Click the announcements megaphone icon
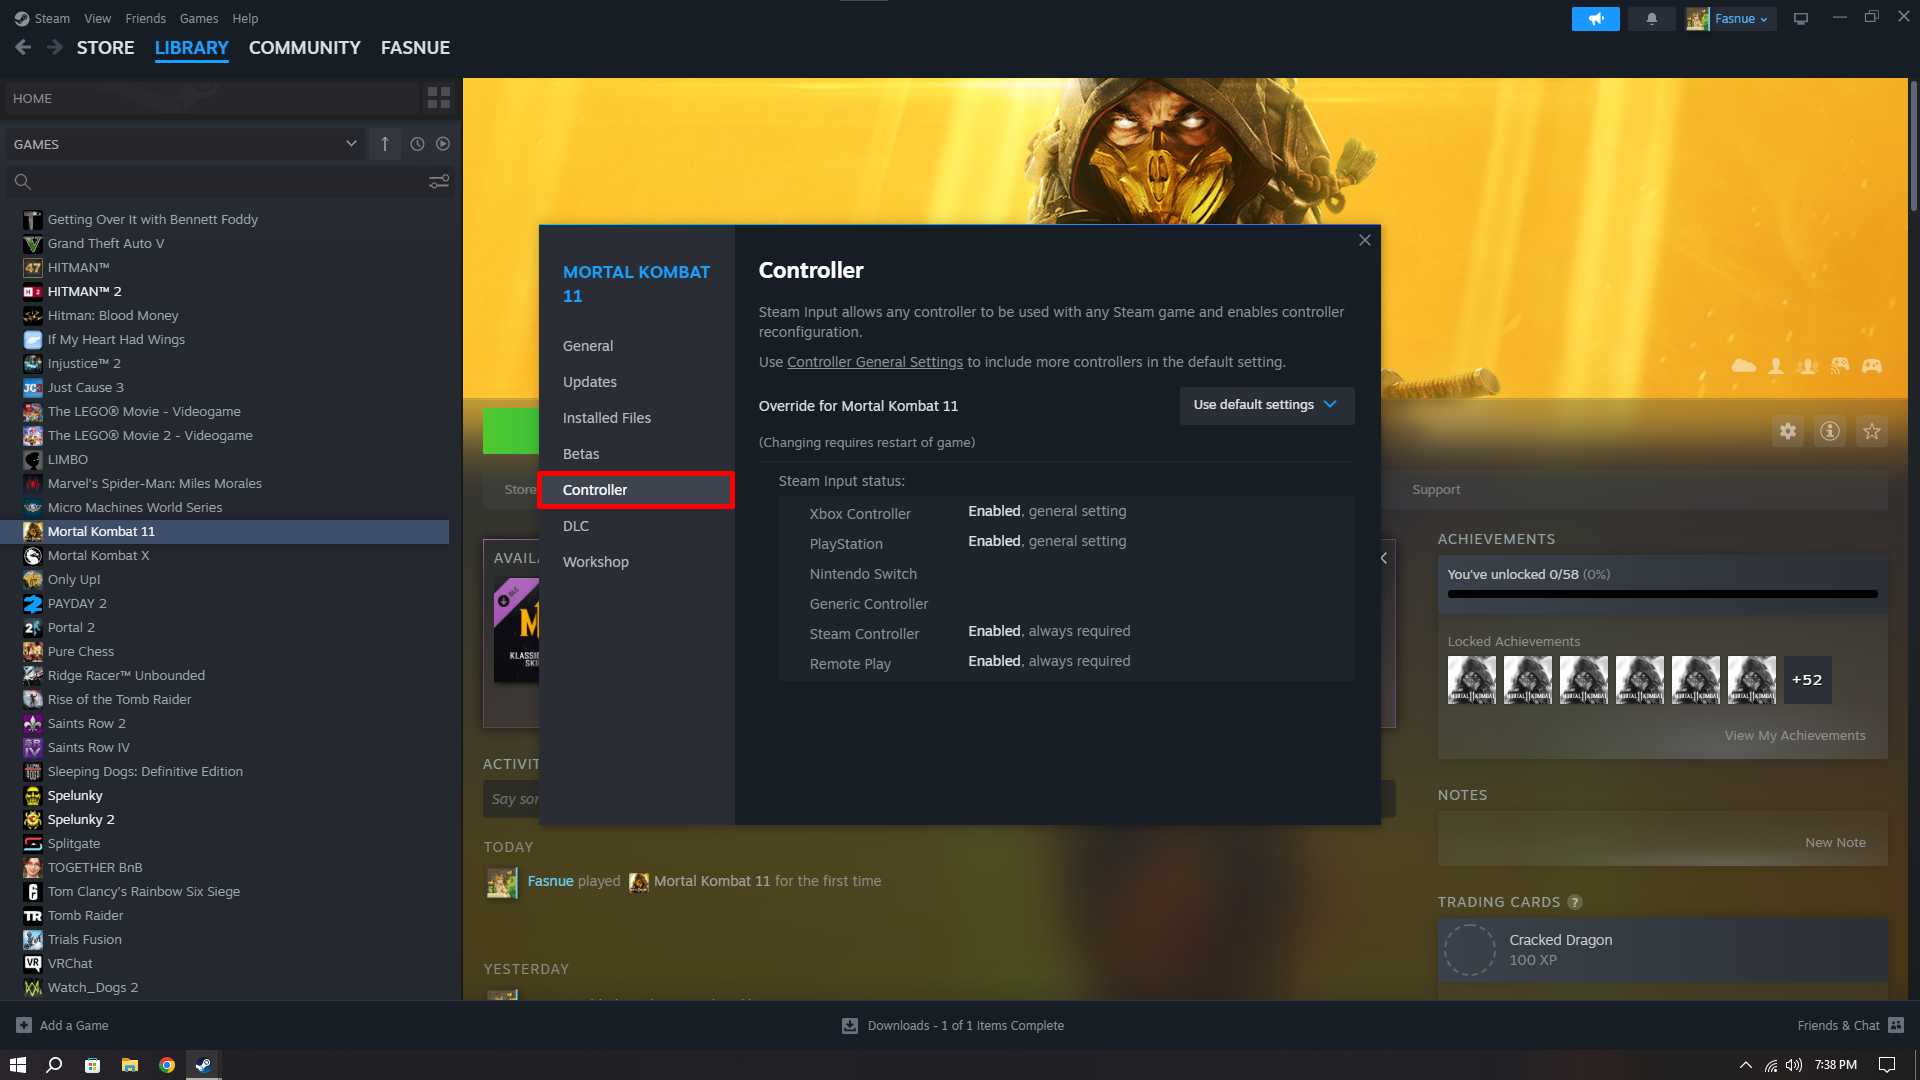The image size is (1920, 1080). pos(1595,19)
